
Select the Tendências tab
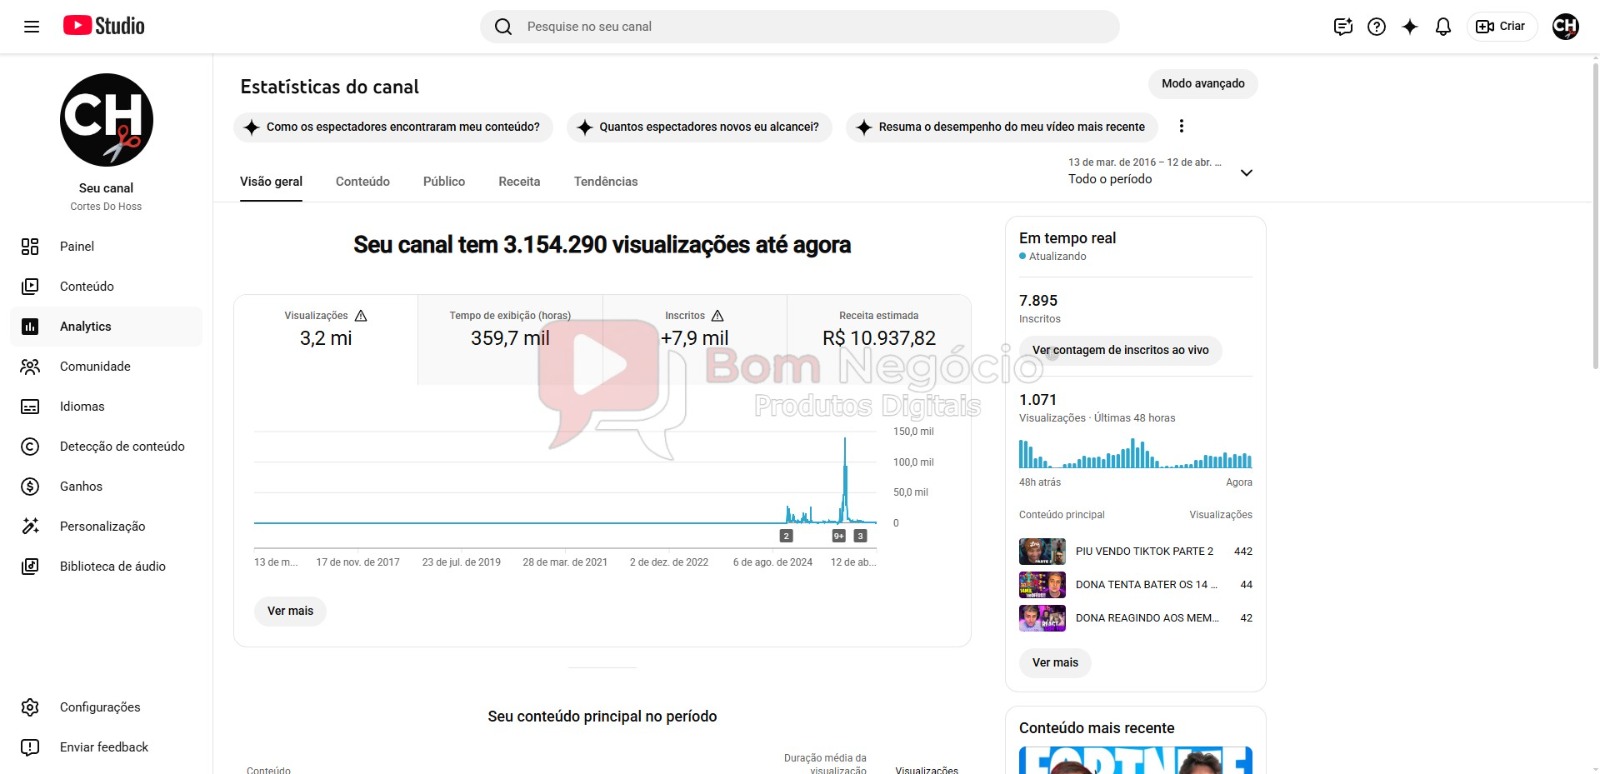coord(605,182)
